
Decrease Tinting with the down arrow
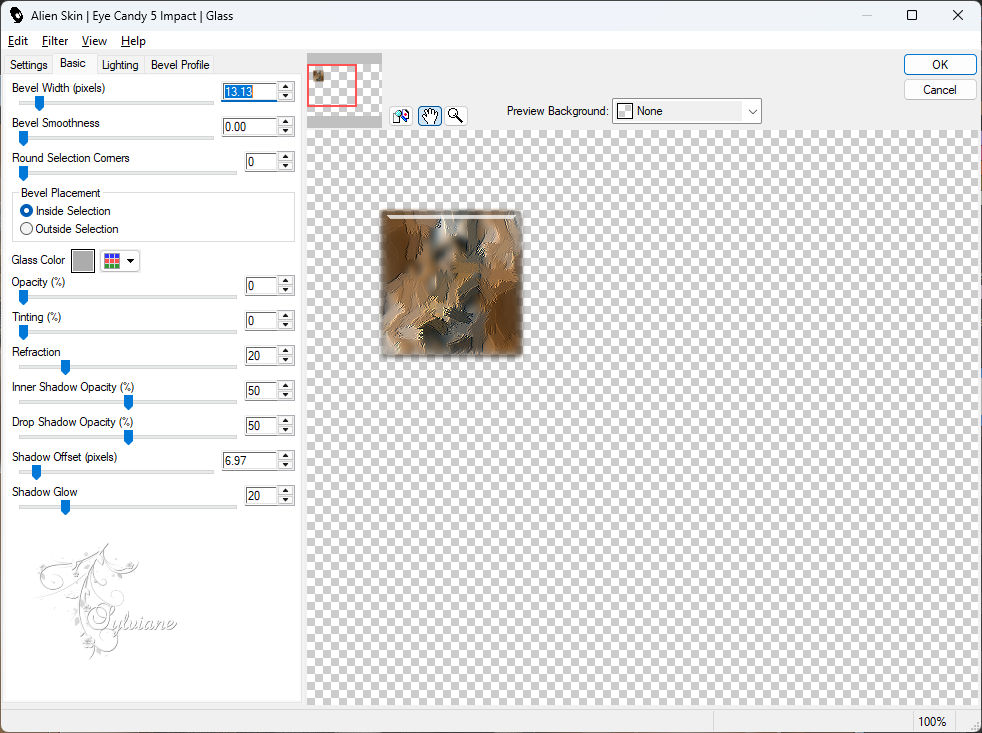[286, 325]
